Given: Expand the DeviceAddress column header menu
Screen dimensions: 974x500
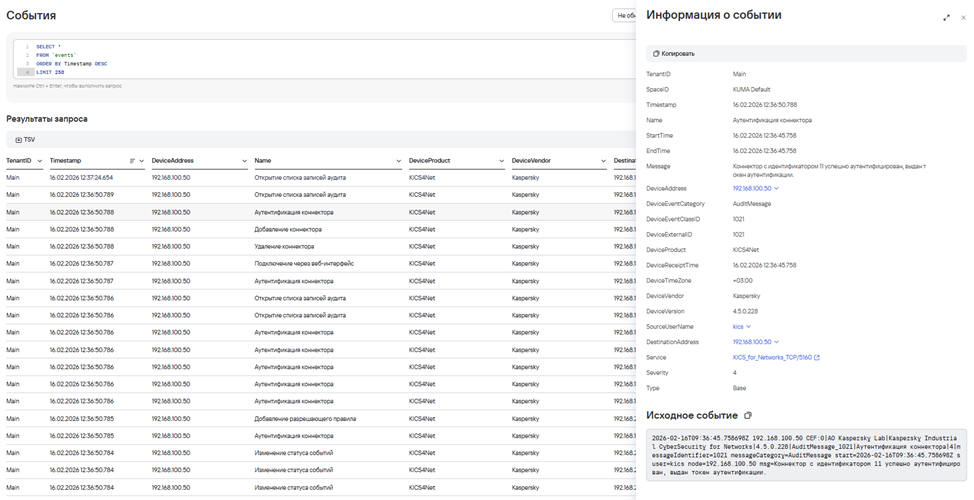Looking at the screenshot, I should [244, 160].
